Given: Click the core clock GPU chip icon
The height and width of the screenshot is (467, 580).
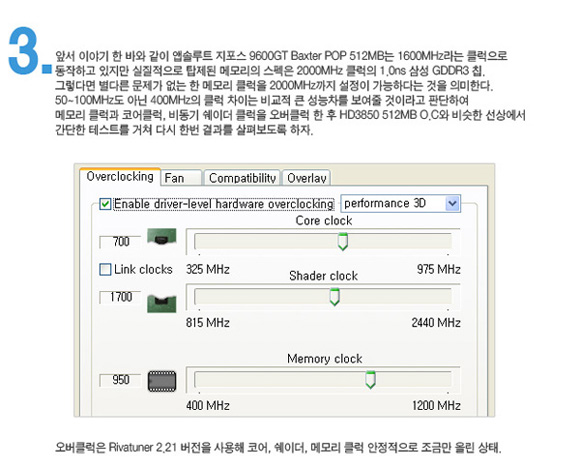Looking at the screenshot, I should (162, 237).
